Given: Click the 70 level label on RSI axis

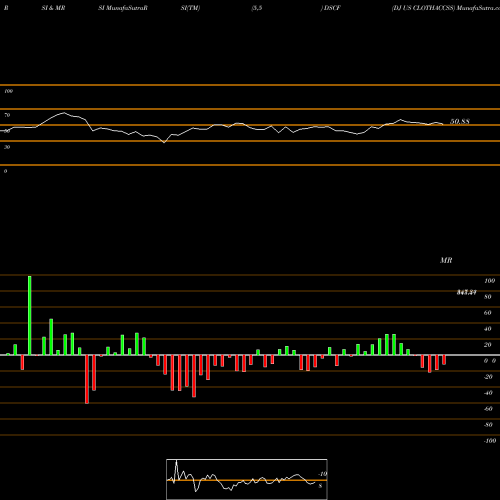Looking at the screenshot, I should point(7,115).
